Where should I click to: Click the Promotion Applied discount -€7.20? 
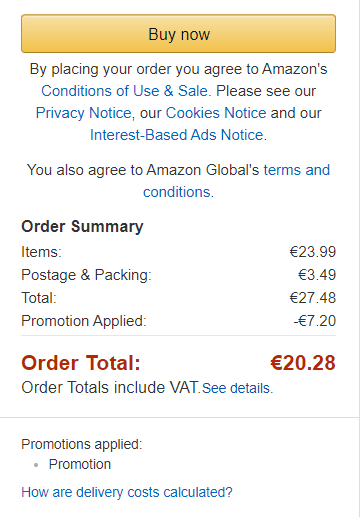pyautogui.click(x=315, y=321)
